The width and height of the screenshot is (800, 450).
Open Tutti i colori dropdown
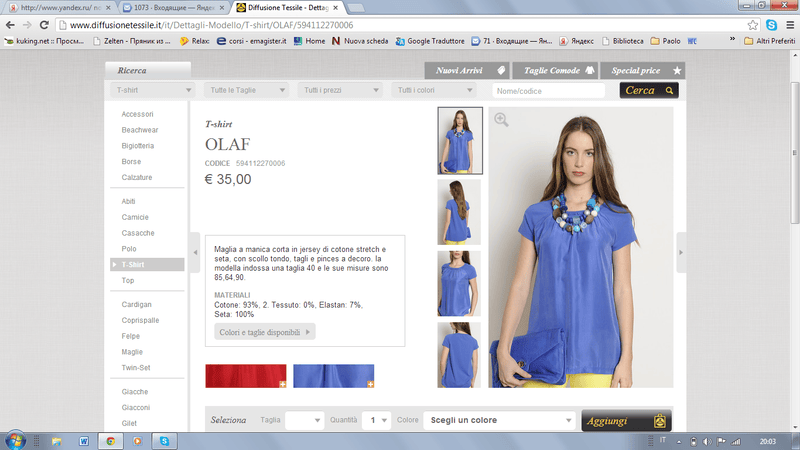434,90
